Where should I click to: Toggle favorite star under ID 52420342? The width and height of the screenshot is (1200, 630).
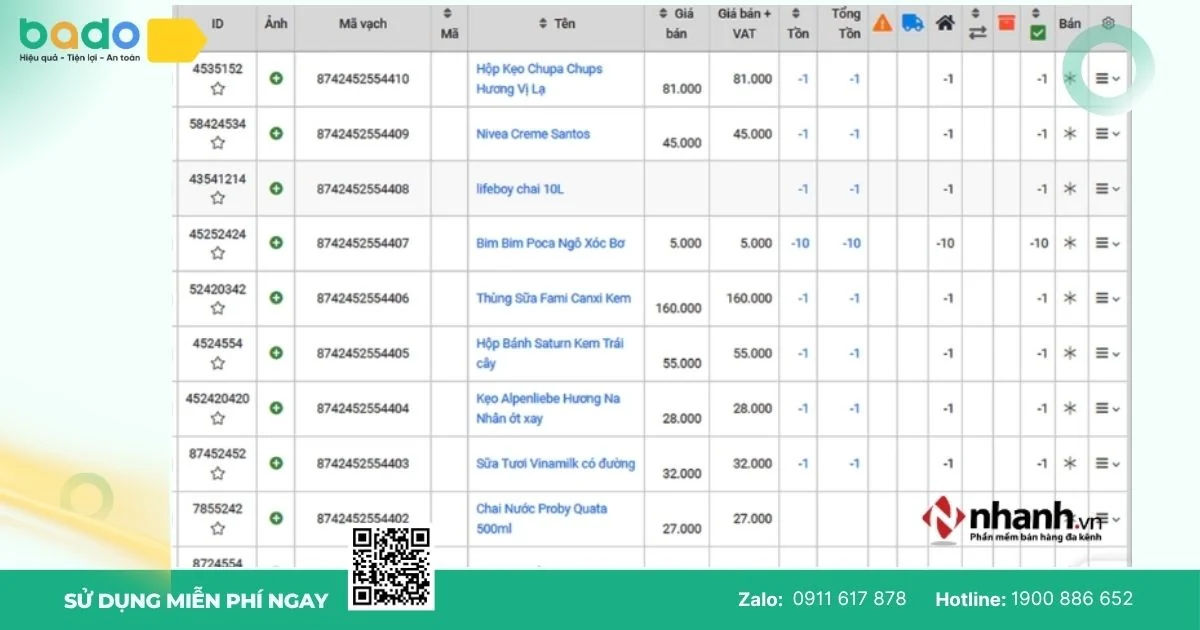(217, 309)
